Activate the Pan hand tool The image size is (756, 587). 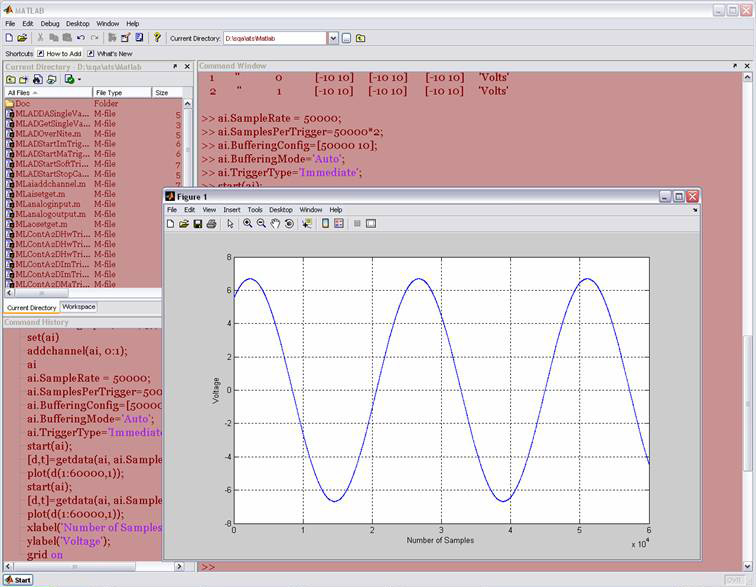(x=275, y=224)
